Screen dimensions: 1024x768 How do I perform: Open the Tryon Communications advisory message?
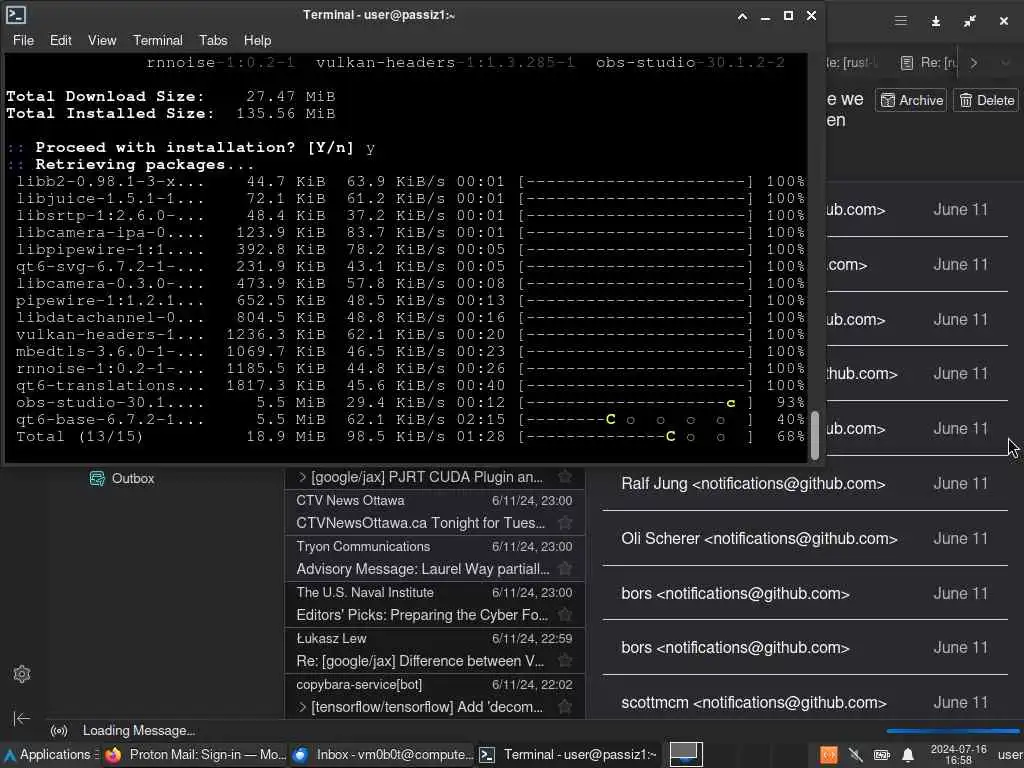point(434,558)
